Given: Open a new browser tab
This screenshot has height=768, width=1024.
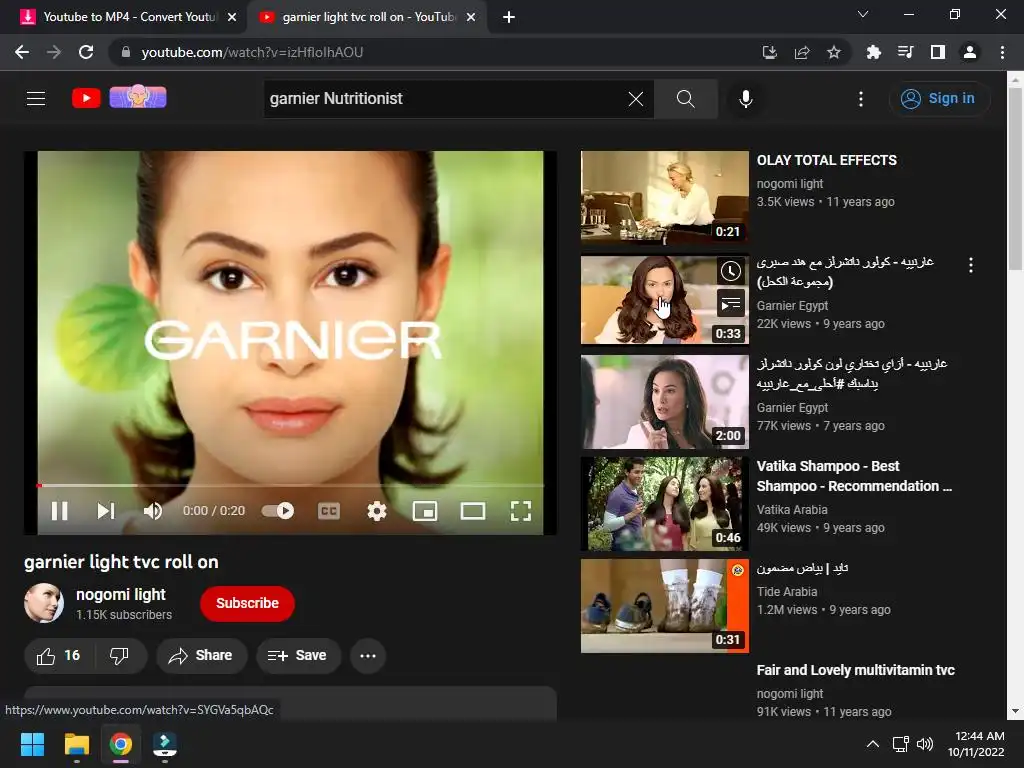Looking at the screenshot, I should (x=509, y=17).
